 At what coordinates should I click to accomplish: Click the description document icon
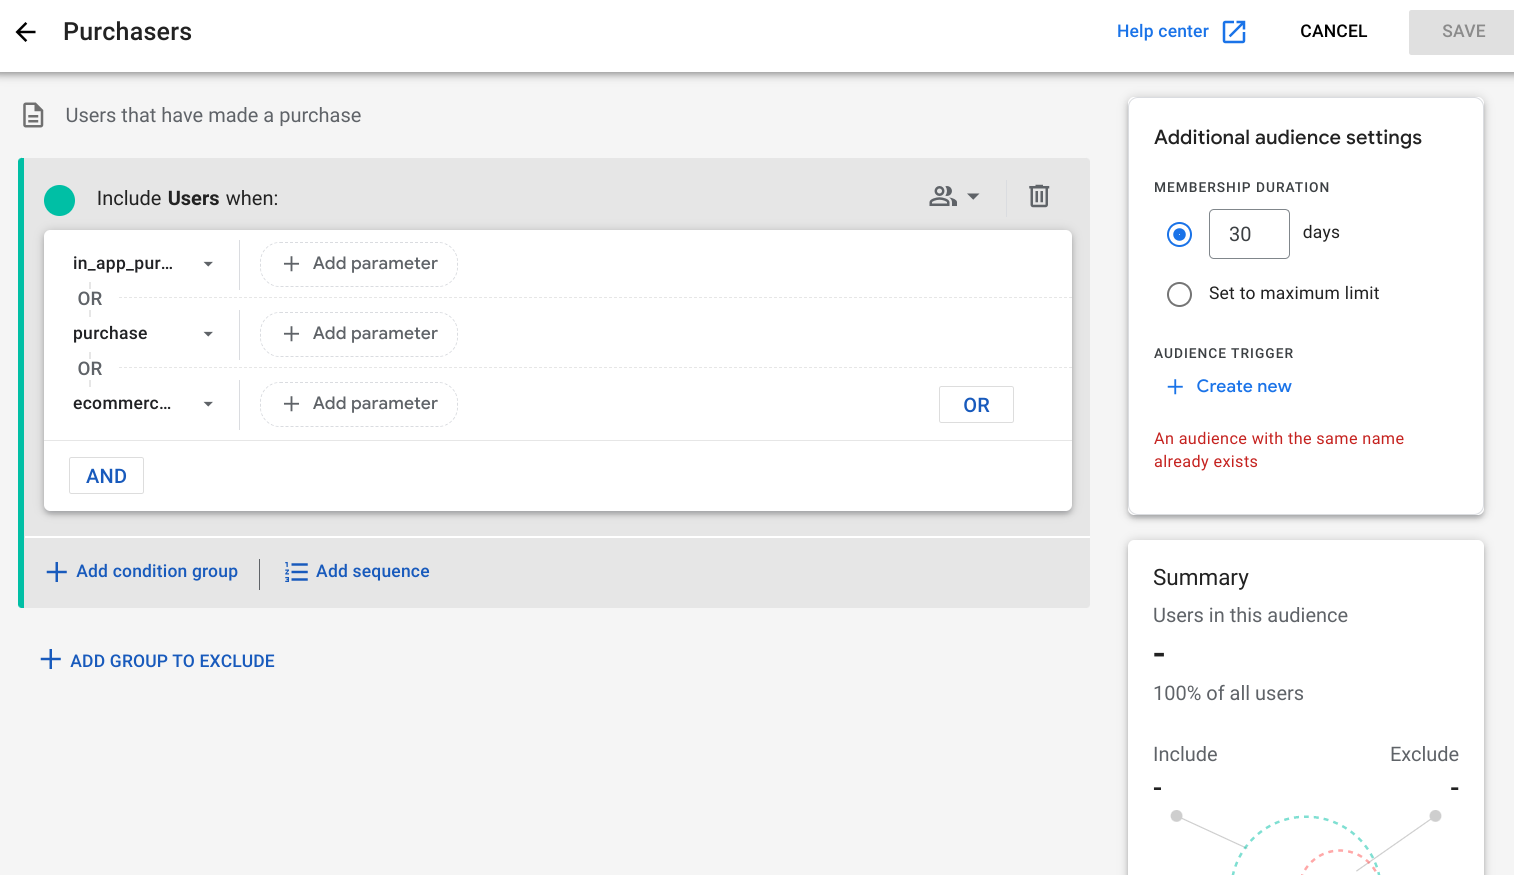(x=33, y=115)
